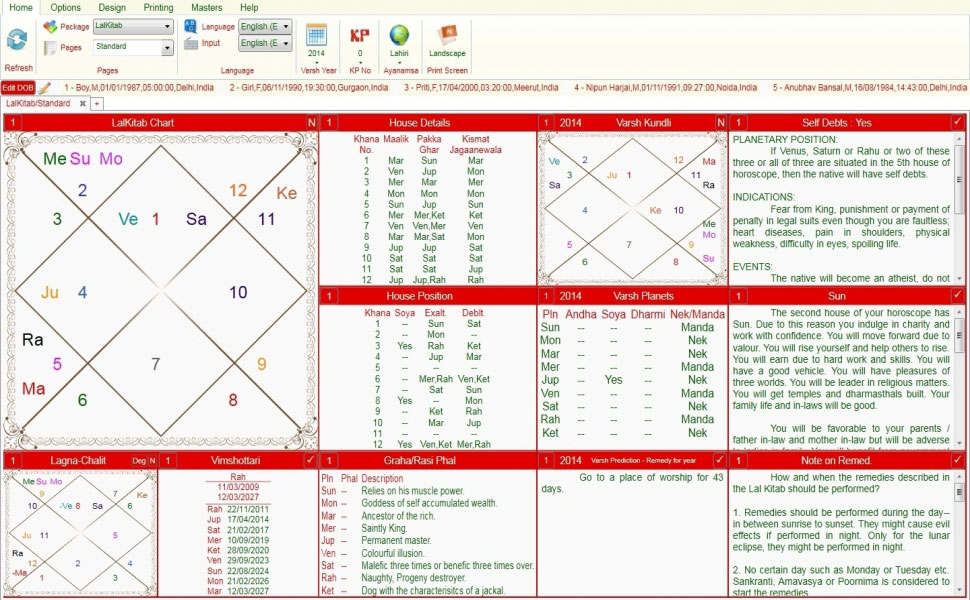Switch to the Home ribbon tab

21,7
